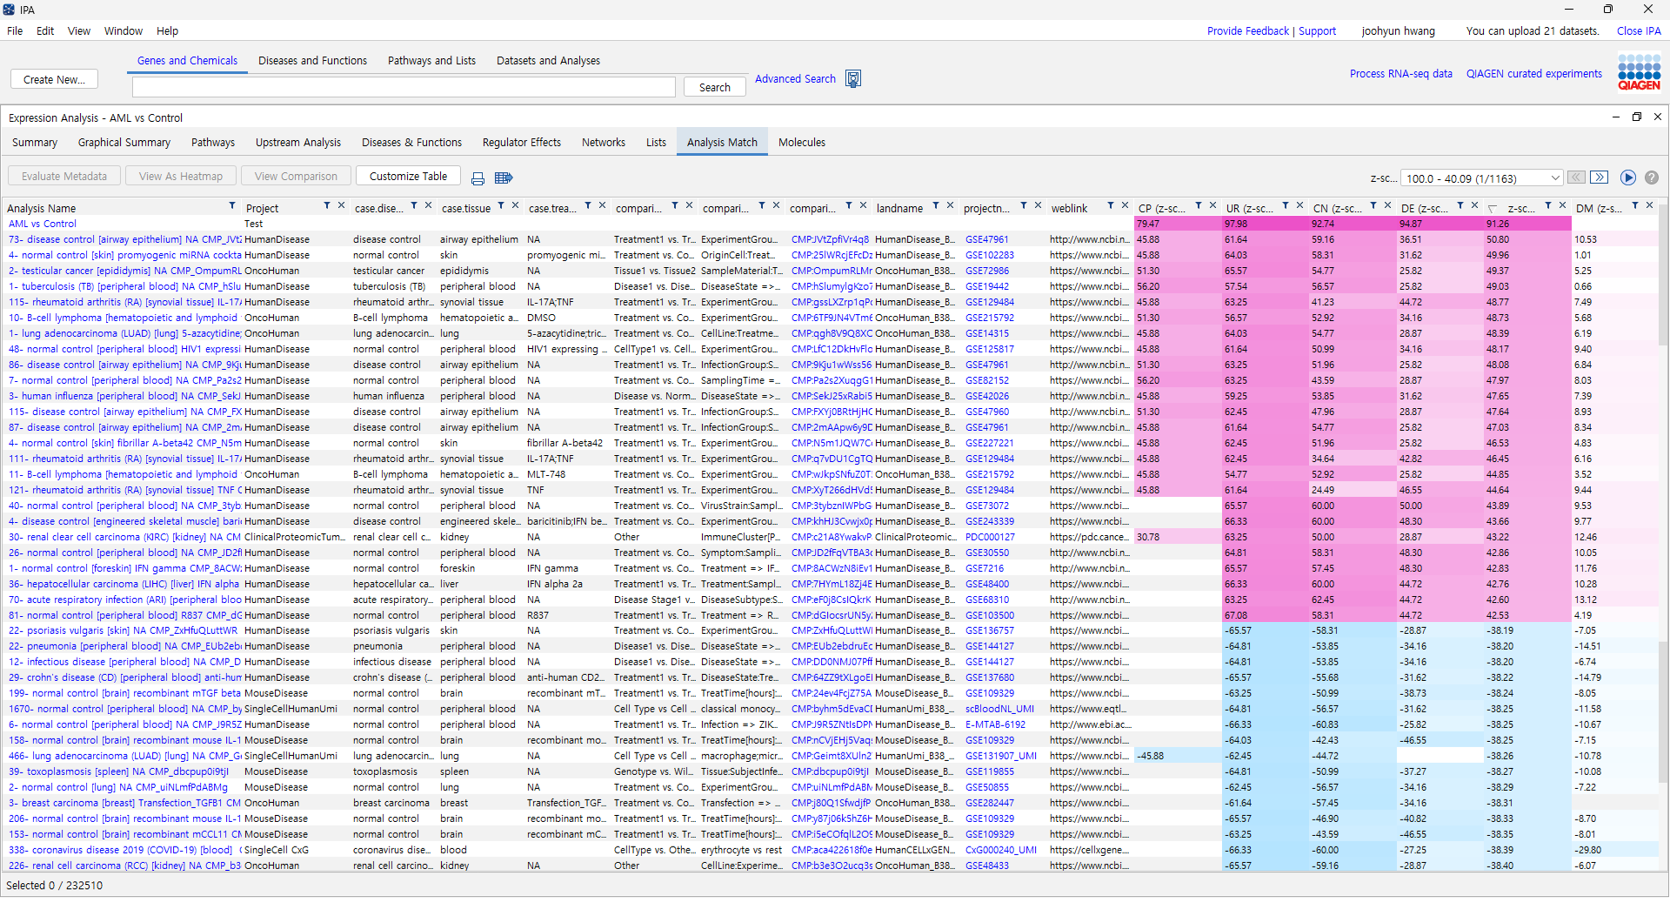Filter the case.disease column

tap(413, 206)
